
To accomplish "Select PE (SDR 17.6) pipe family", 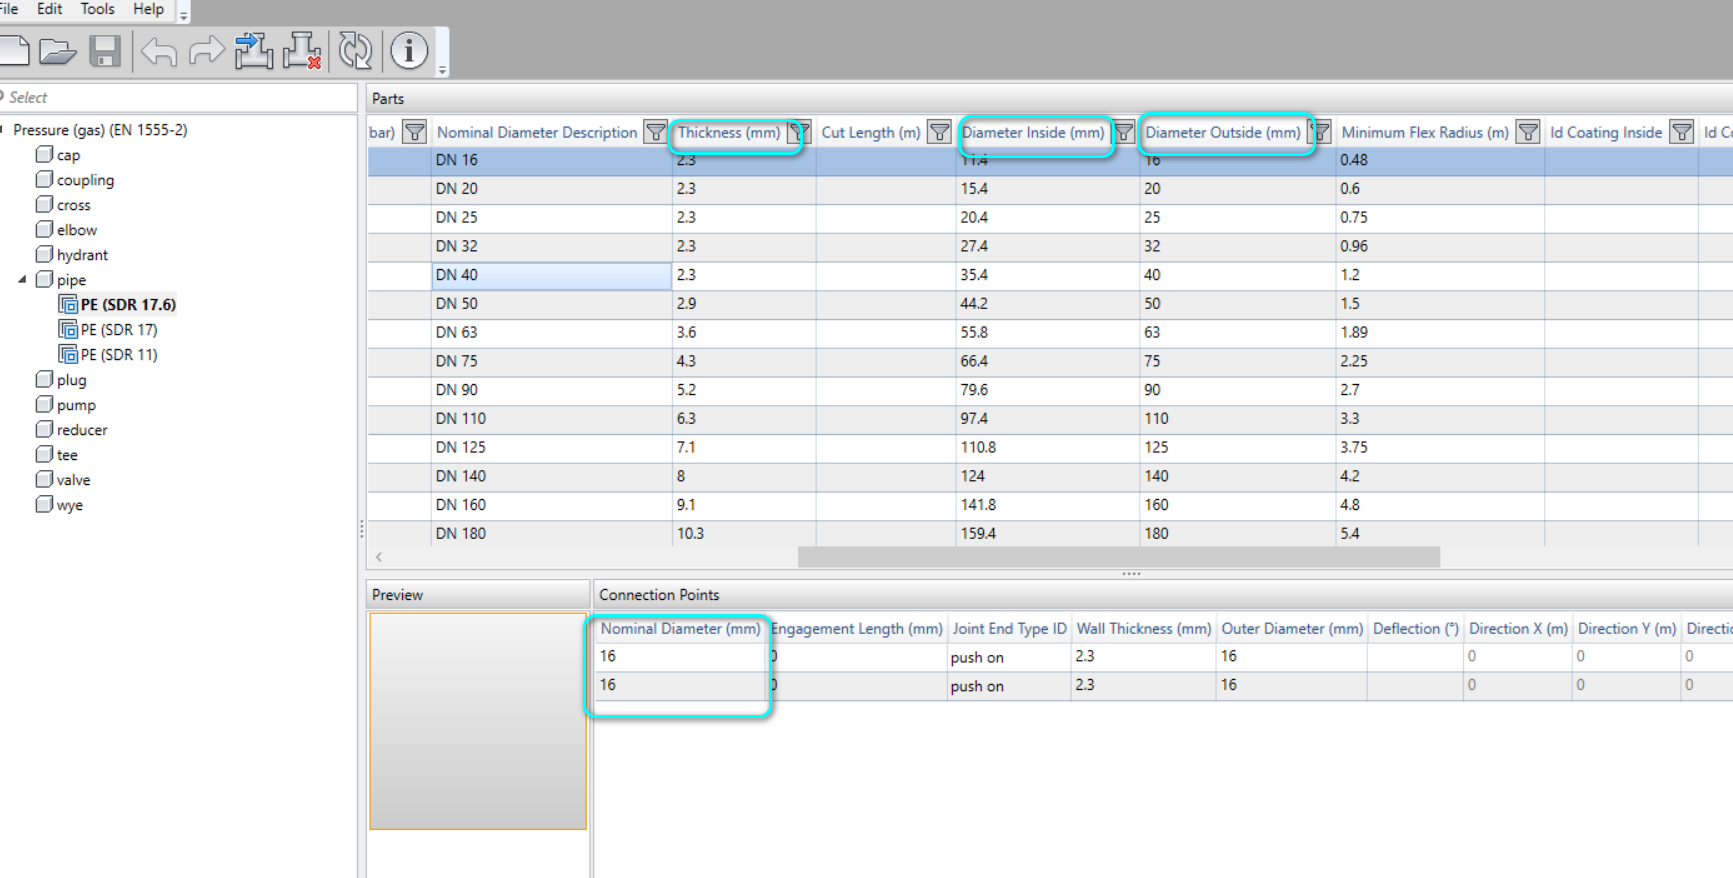I will pos(128,305).
